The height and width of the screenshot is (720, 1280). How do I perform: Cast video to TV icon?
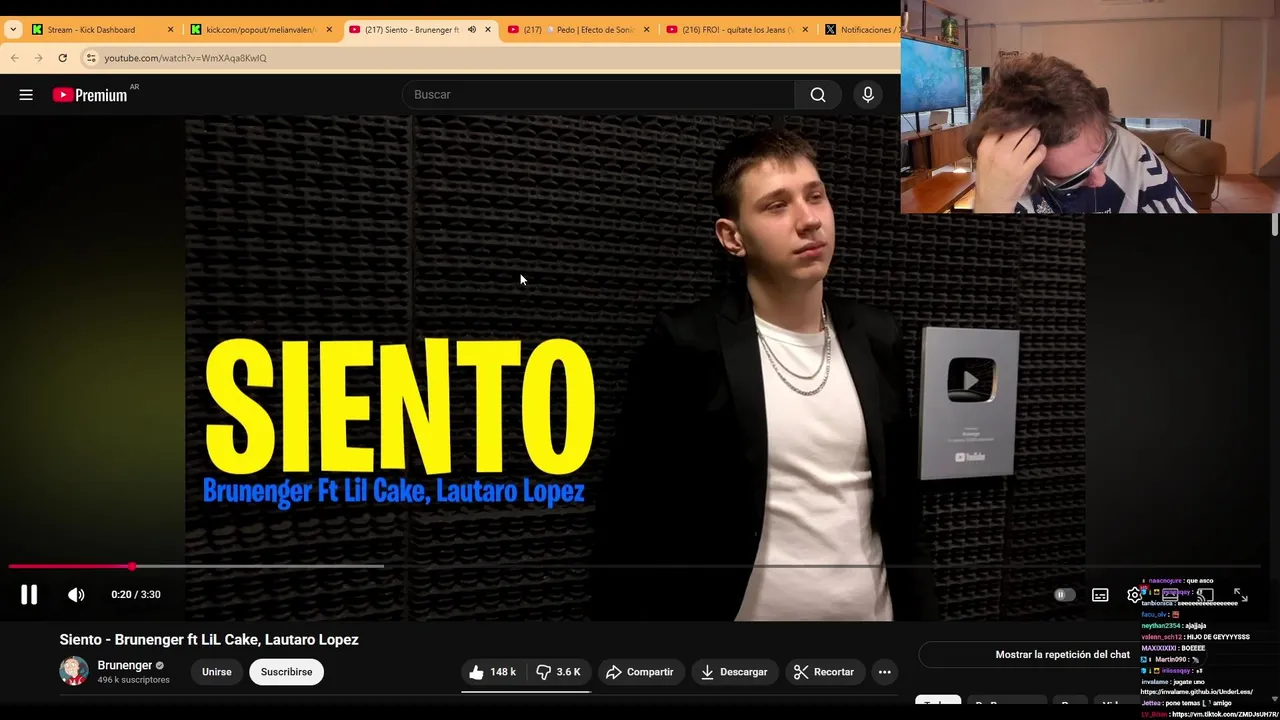[1205, 595]
